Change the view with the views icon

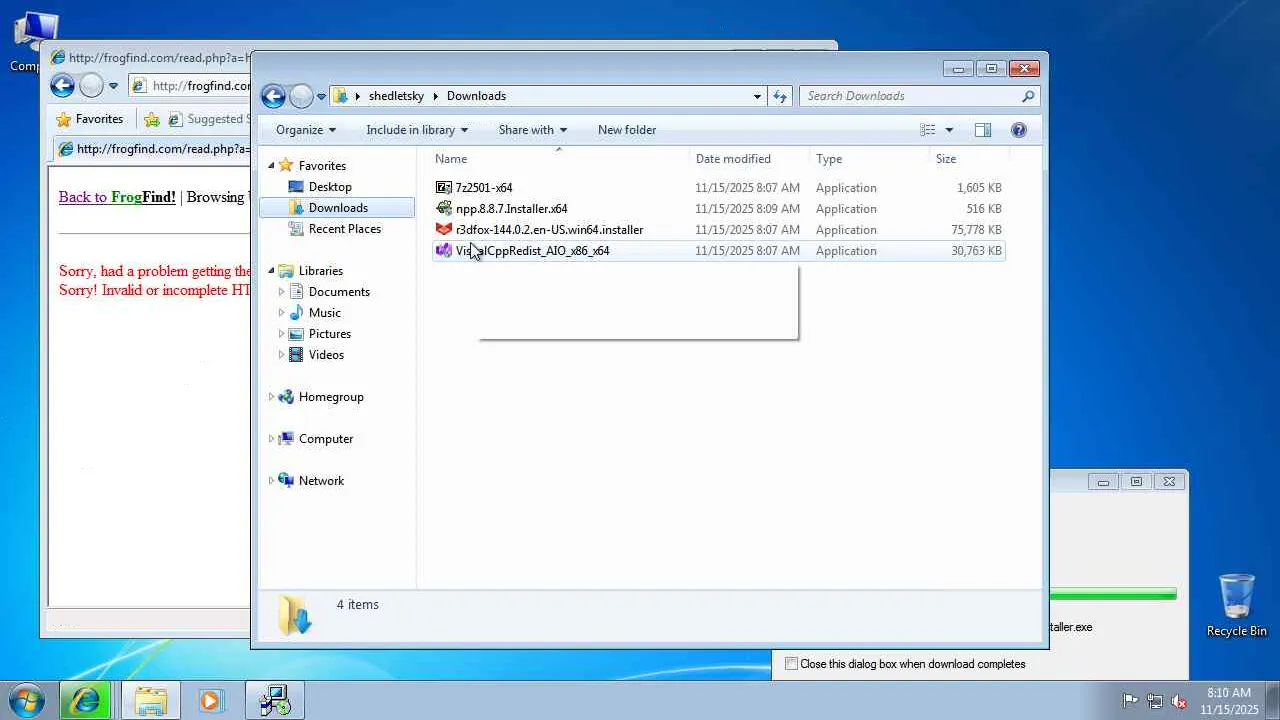point(928,130)
